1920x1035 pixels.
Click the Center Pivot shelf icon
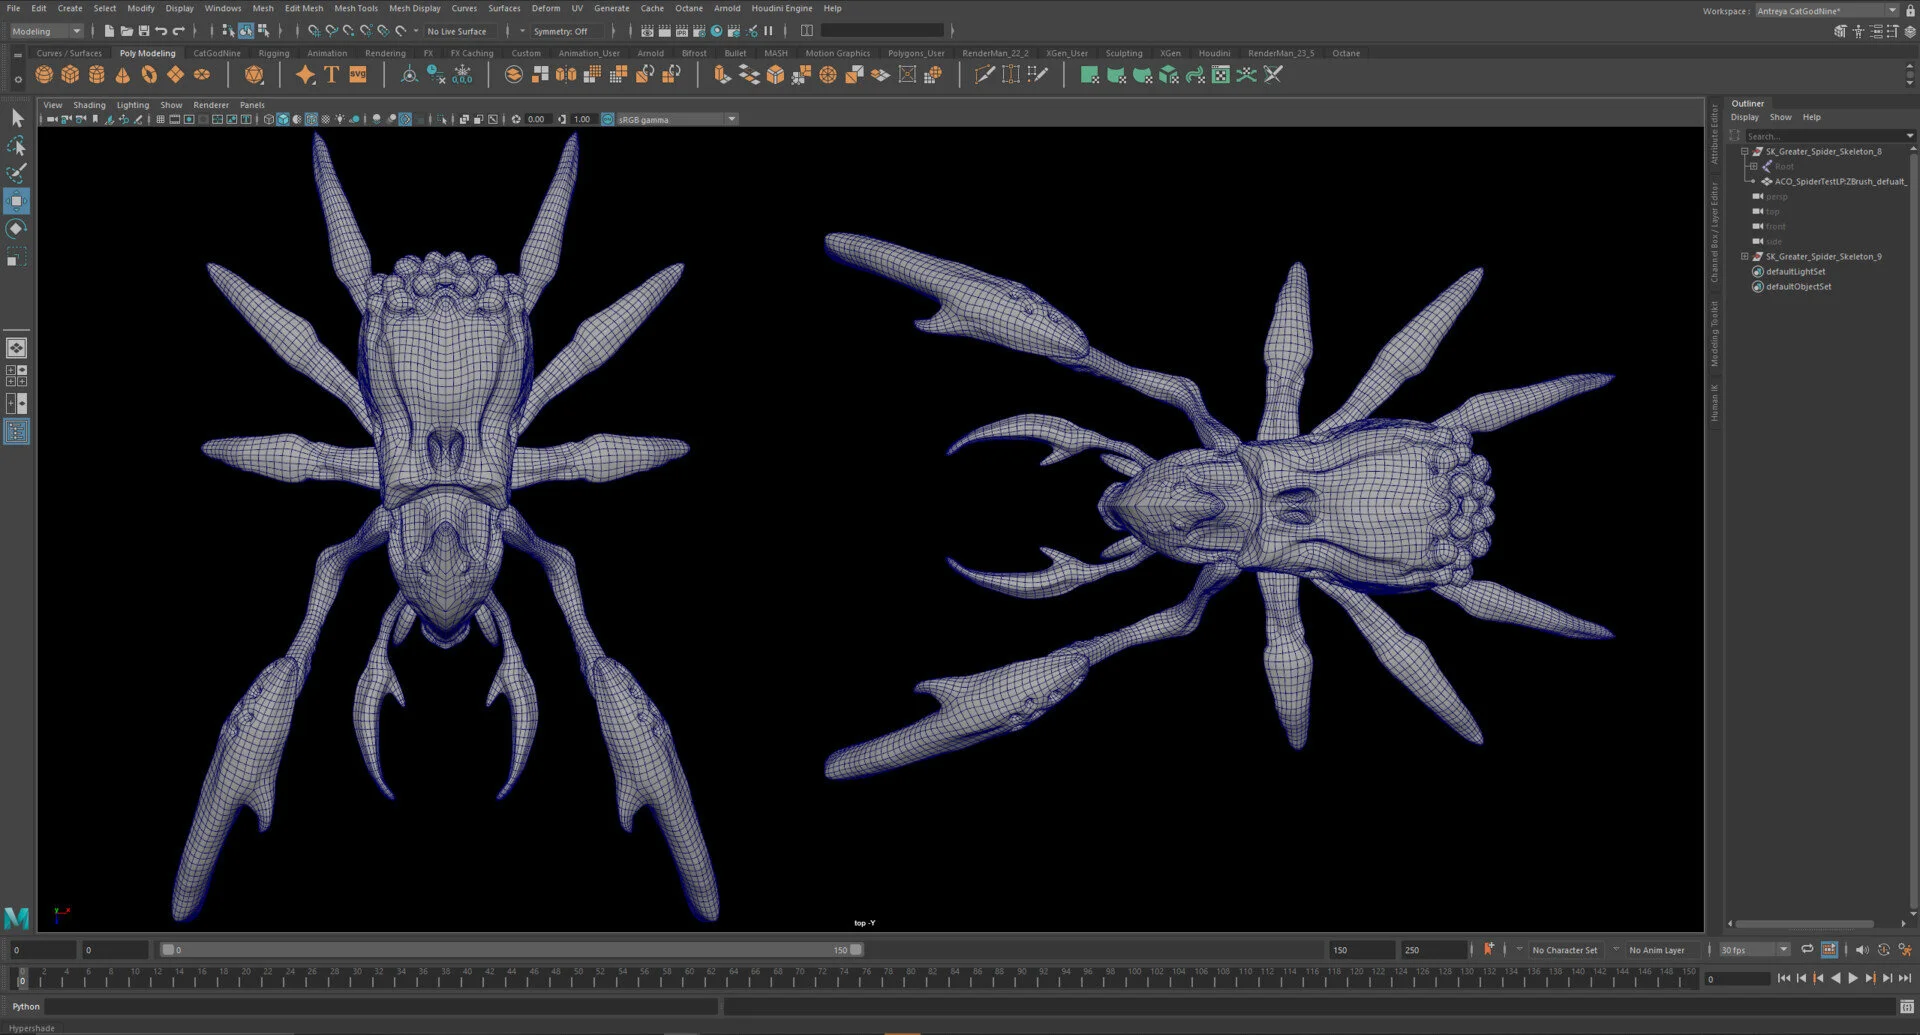tap(409, 75)
